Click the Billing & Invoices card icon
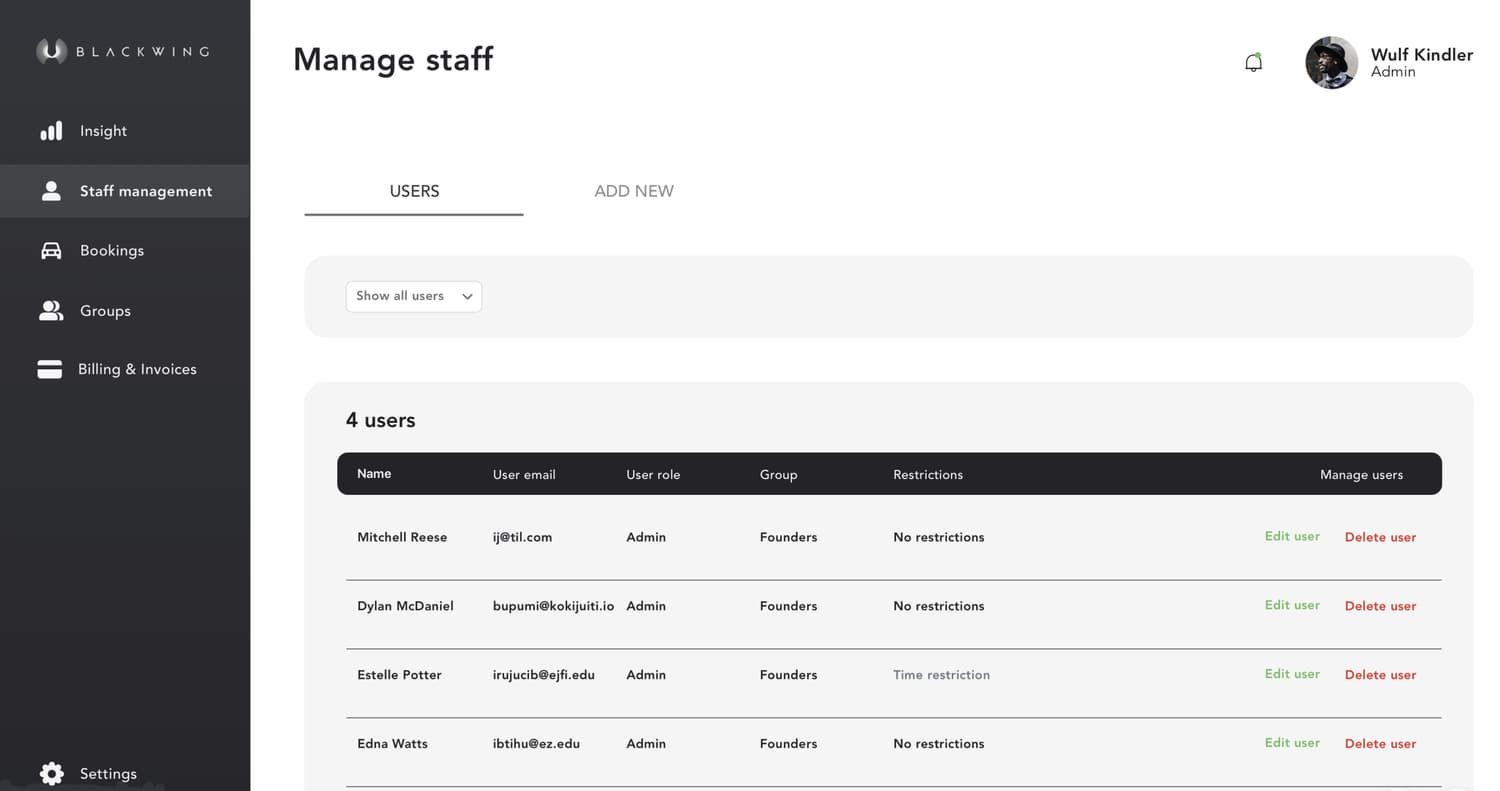 point(50,370)
